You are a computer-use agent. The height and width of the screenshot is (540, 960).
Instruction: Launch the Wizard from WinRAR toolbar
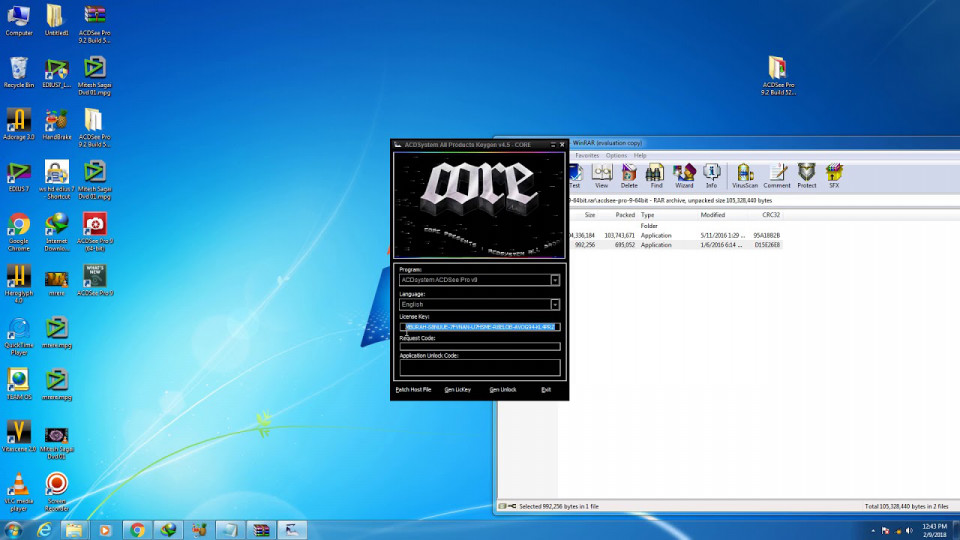[x=684, y=176]
